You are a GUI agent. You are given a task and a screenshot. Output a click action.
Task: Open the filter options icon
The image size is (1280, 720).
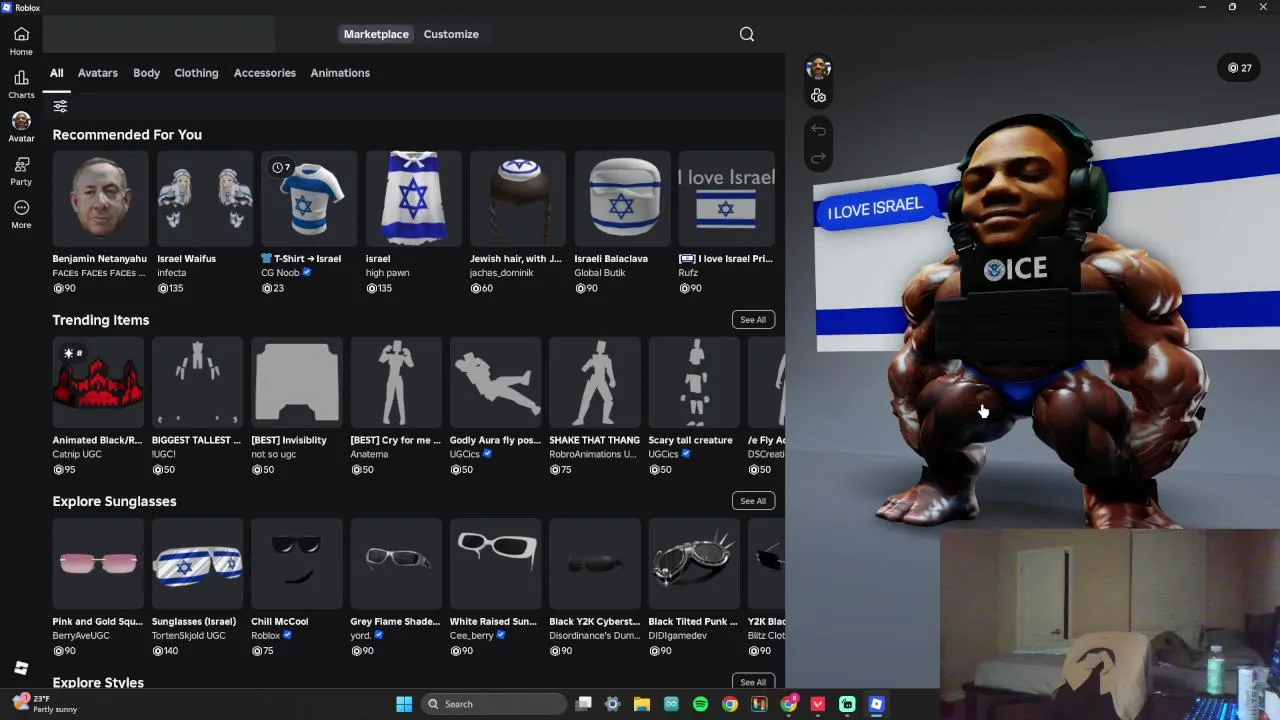tap(61, 106)
